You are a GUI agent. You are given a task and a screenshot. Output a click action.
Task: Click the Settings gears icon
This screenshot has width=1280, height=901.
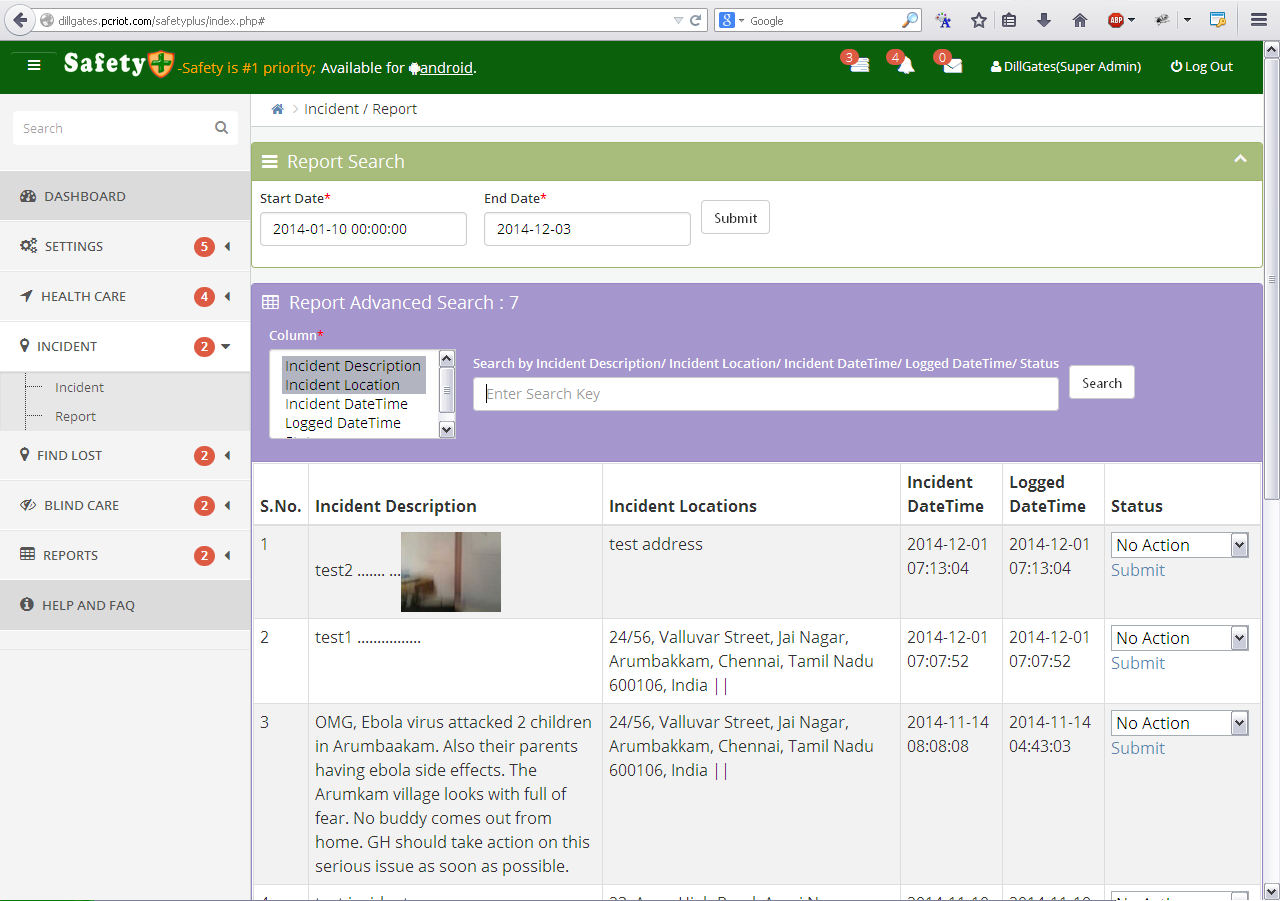click(x=28, y=246)
